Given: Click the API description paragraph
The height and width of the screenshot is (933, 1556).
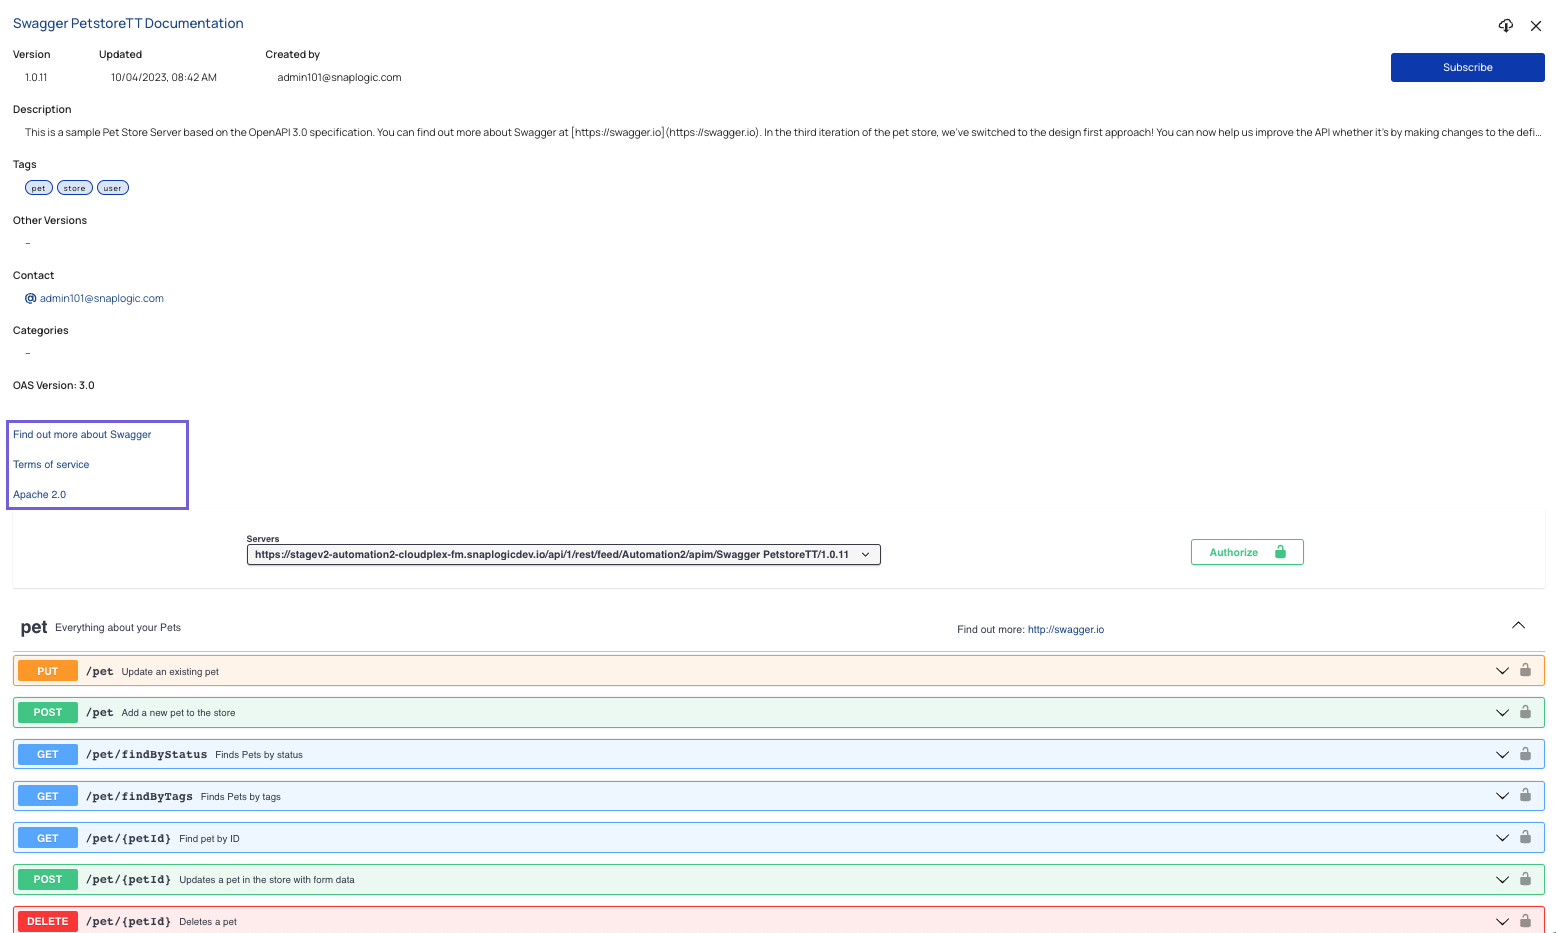Looking at the screenshot, I should click(x=783, y=132).
